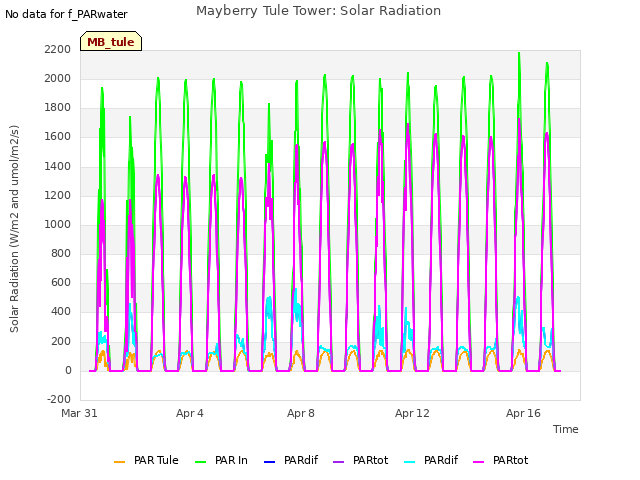Viewport: 640px width, 480px height.
Task: Select the 'PAR Tule' legend label
Action: click(156, 460)
